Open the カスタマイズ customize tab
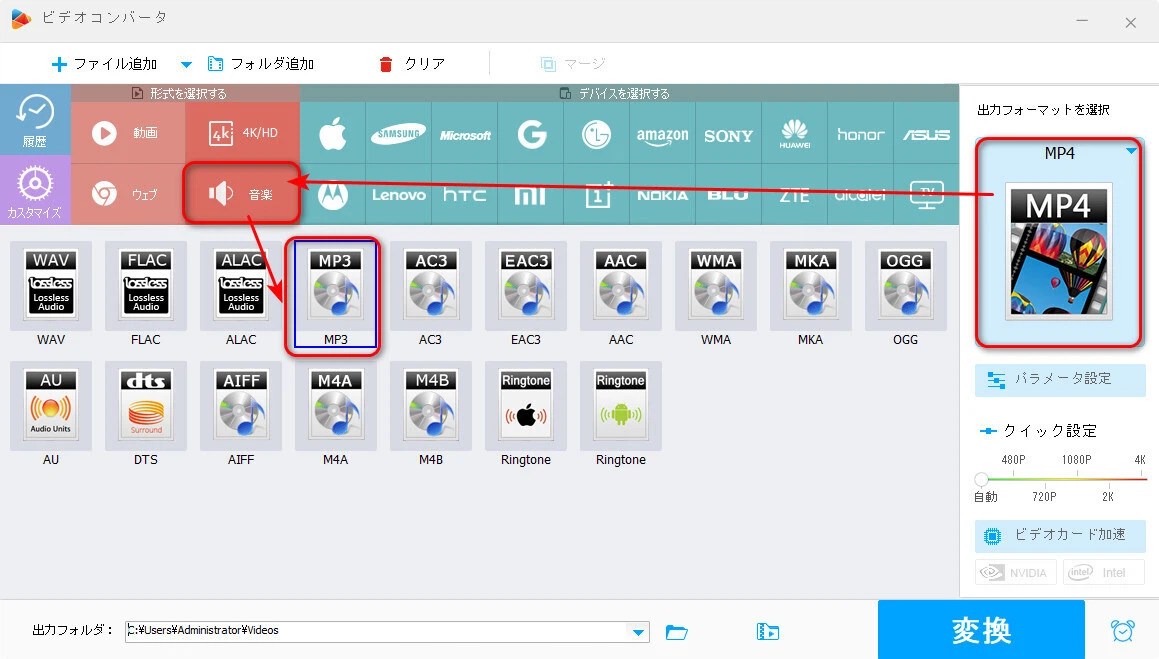 tap(35, 190)
